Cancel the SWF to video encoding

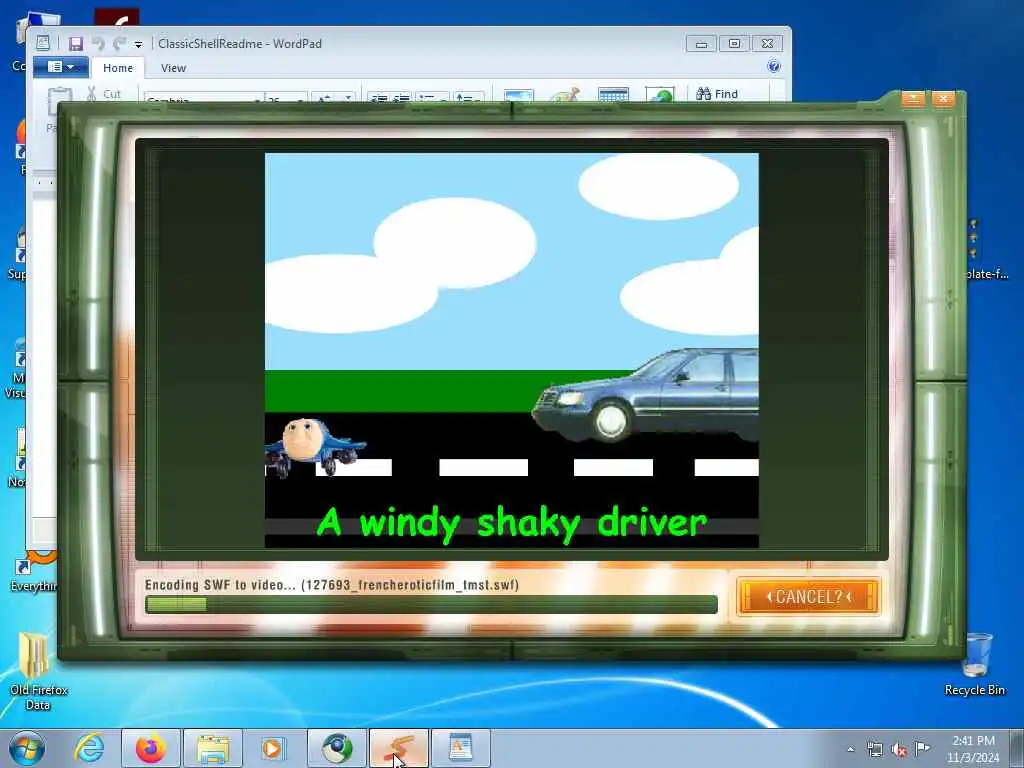tap(809, 596)
